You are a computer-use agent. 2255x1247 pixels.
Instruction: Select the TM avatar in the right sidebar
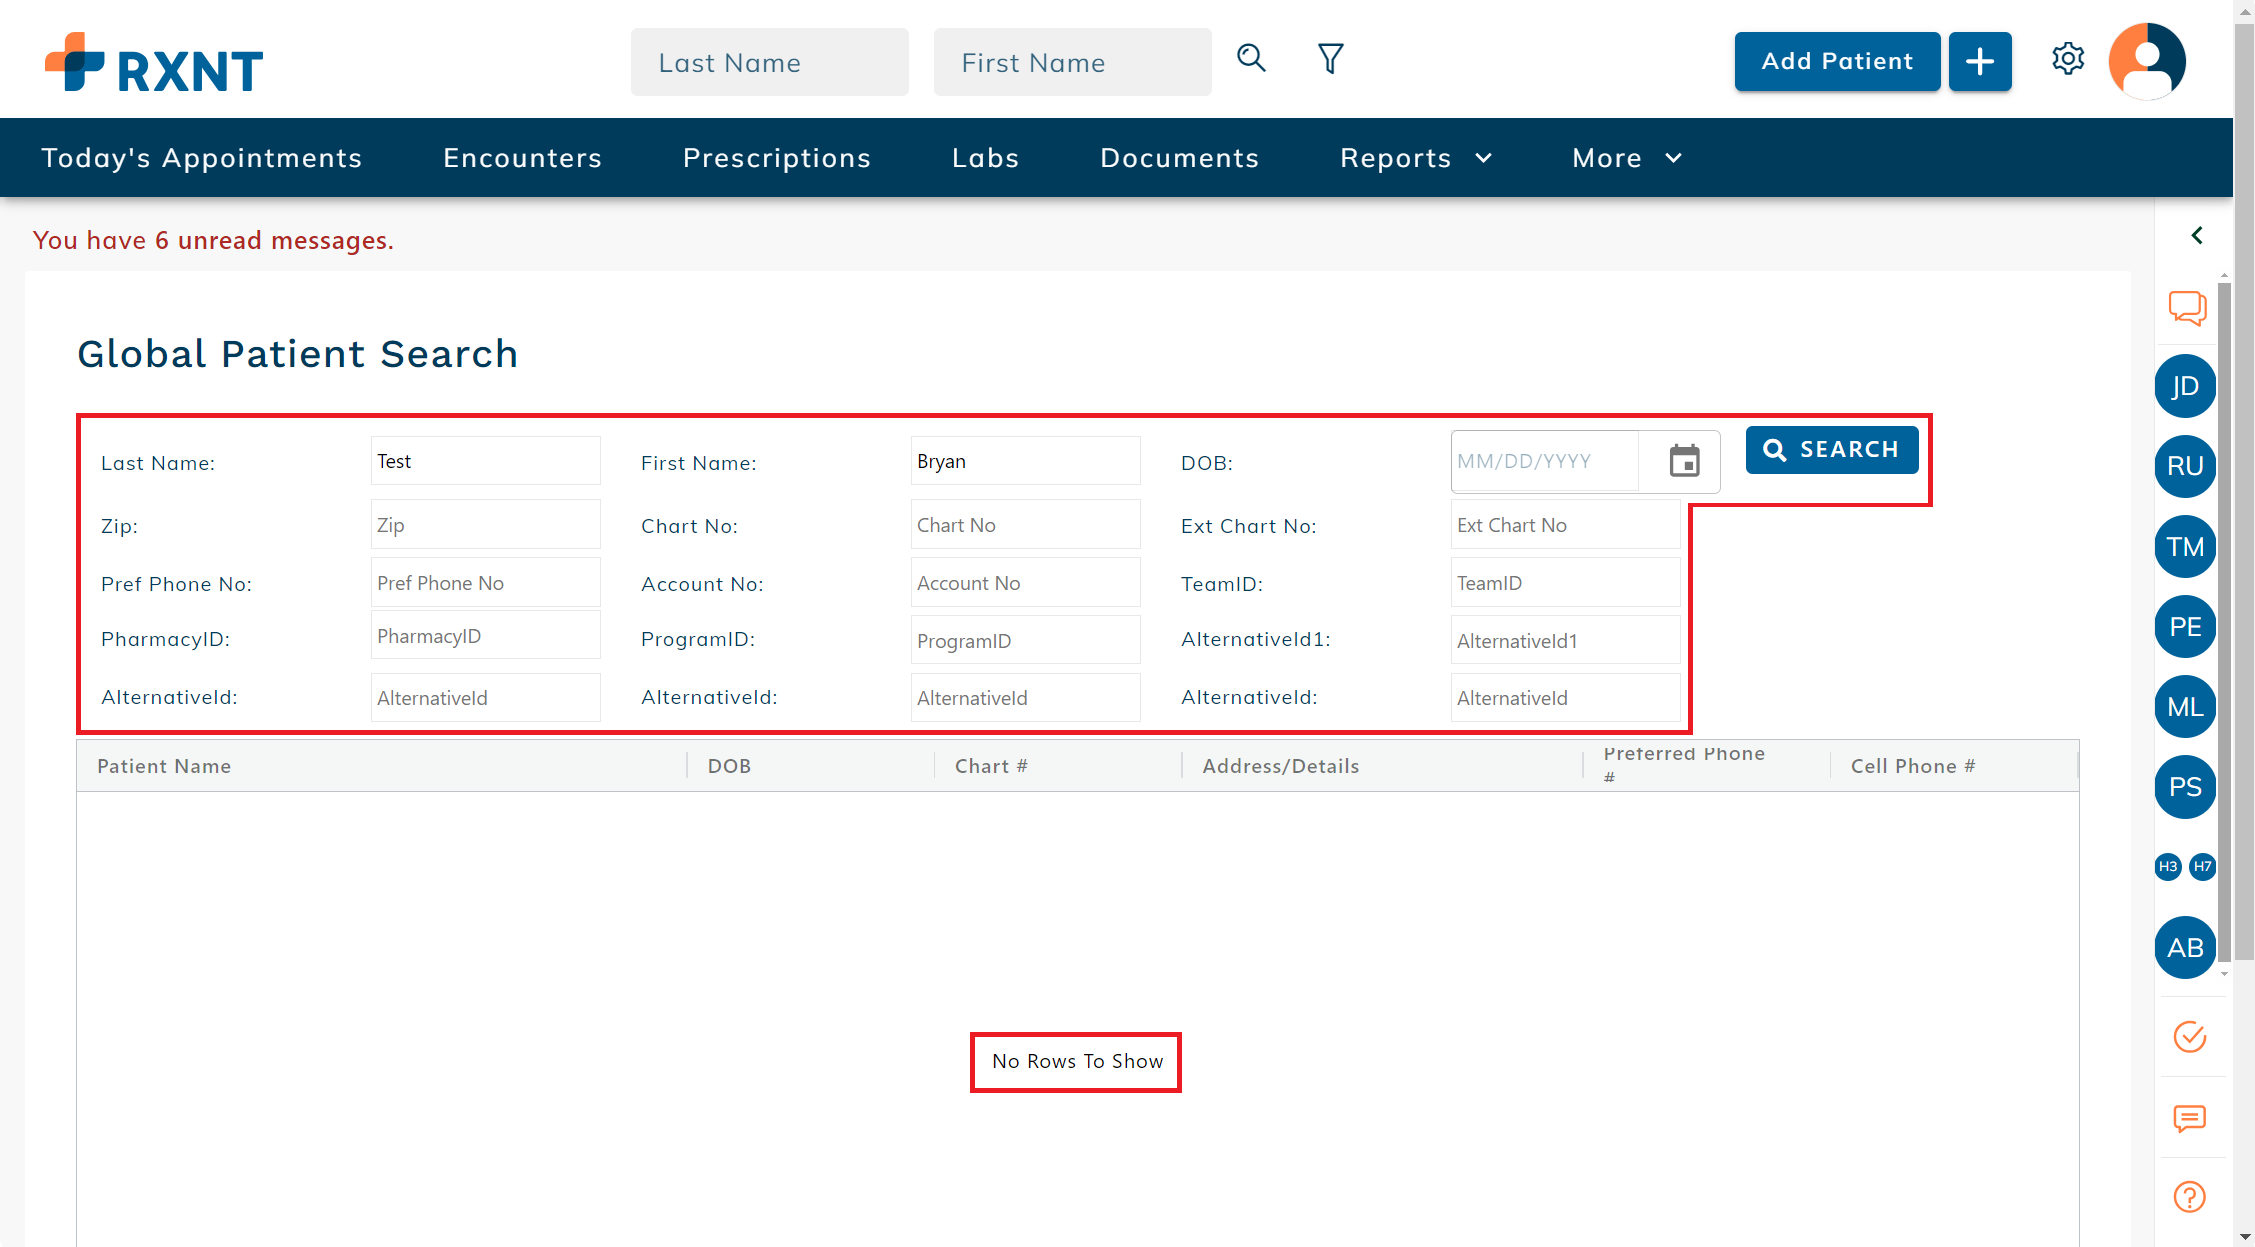(x=2185, y=546)
